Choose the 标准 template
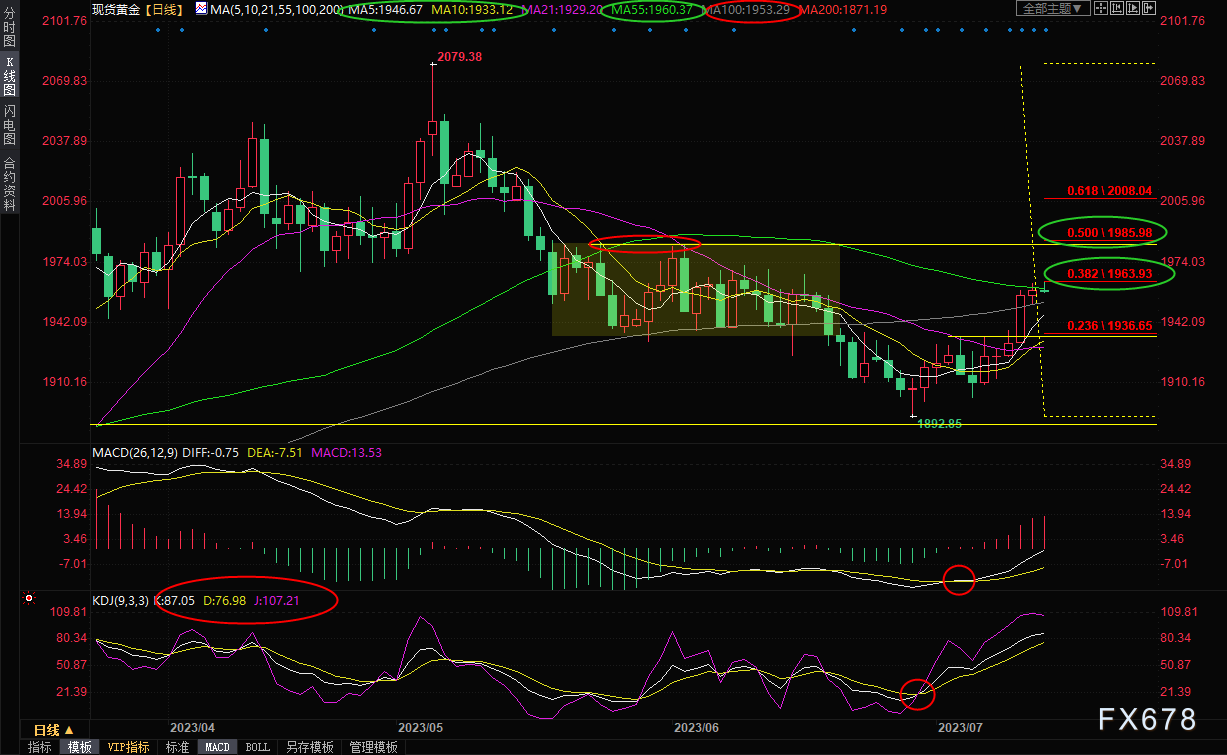This screenshot has height=755, width=1227. click(x=177, y=747)
